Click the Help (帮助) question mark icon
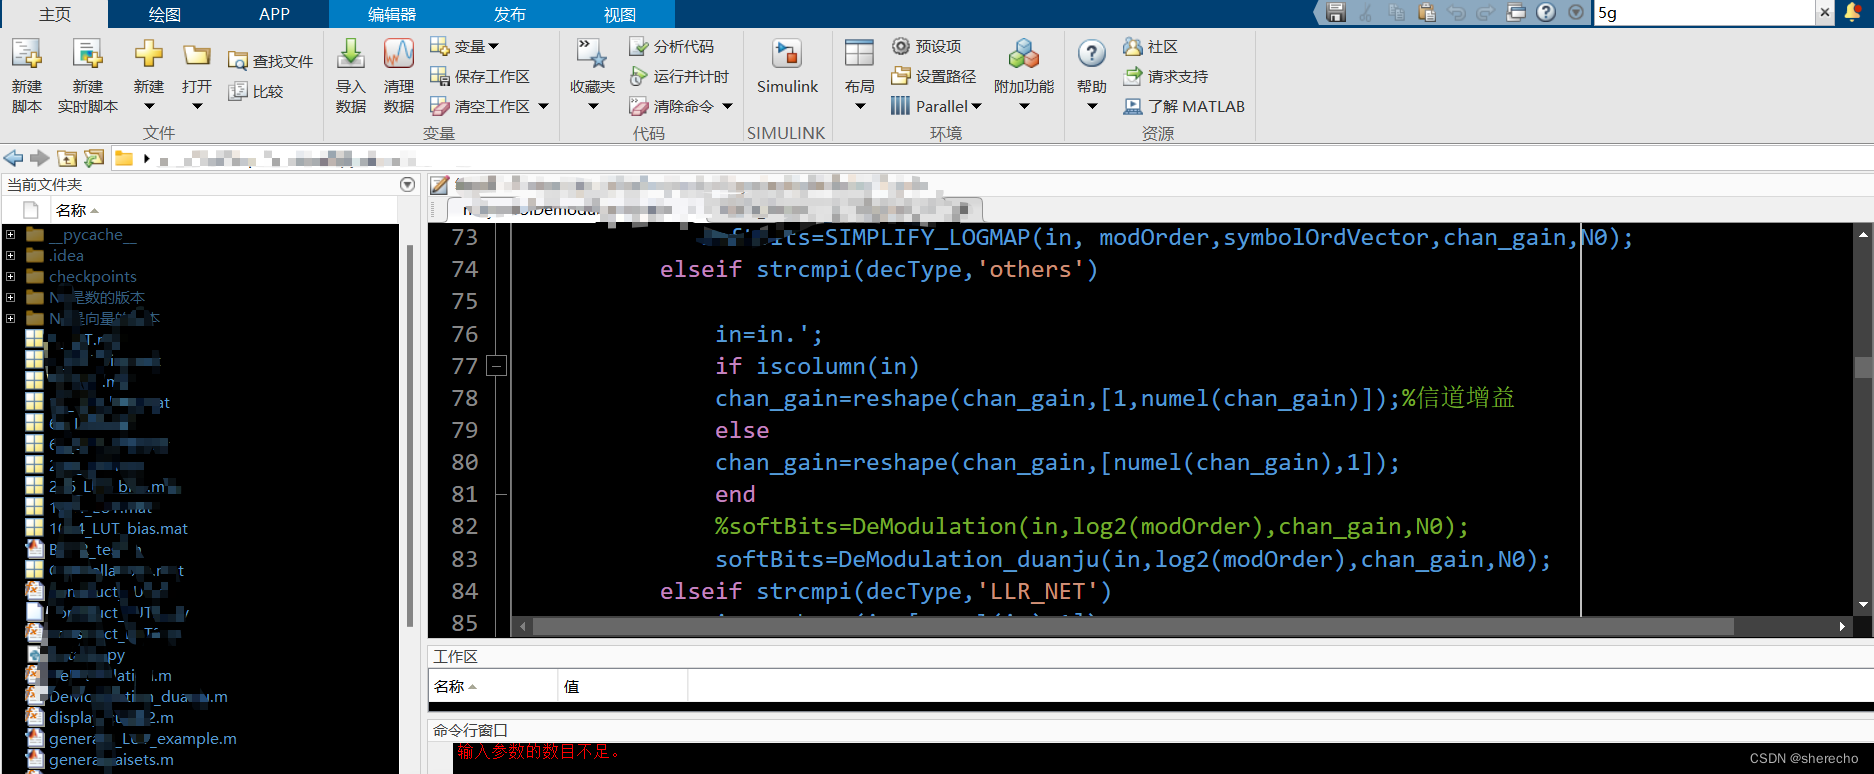The width and height of the screenshot is (1874, 774). [1092, 54]
